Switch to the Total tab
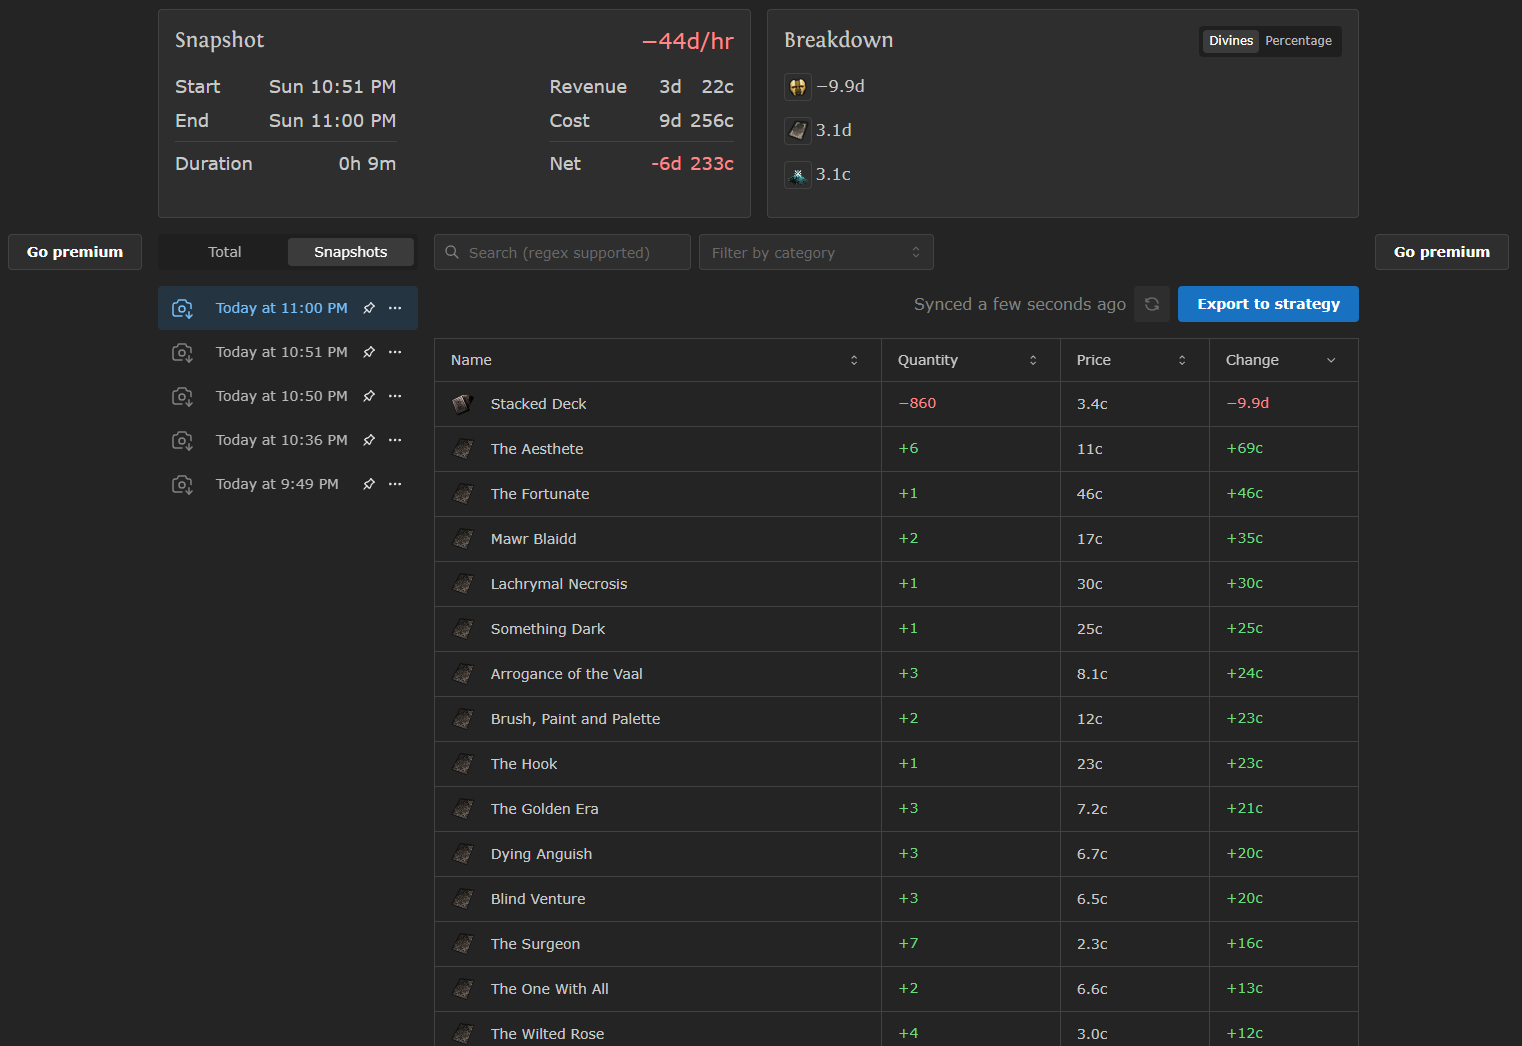 pyautogui.click(x=224, y=252)
